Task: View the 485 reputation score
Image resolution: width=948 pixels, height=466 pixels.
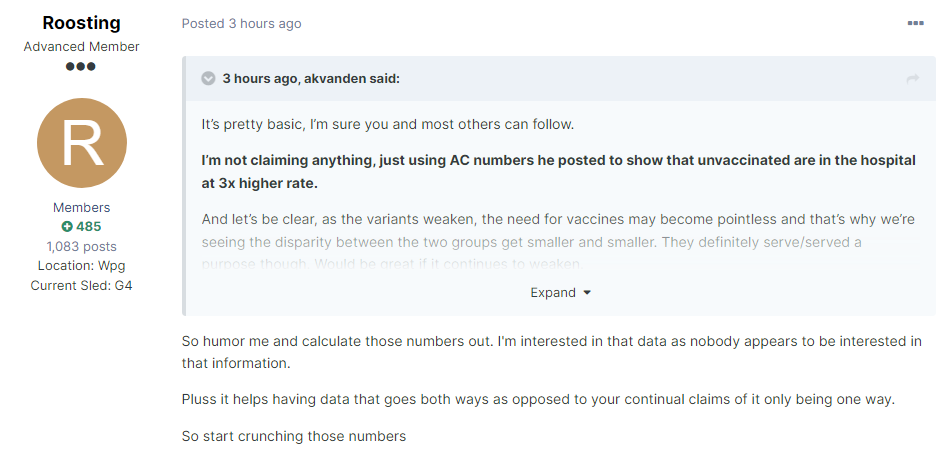Action: pos(88,227)
